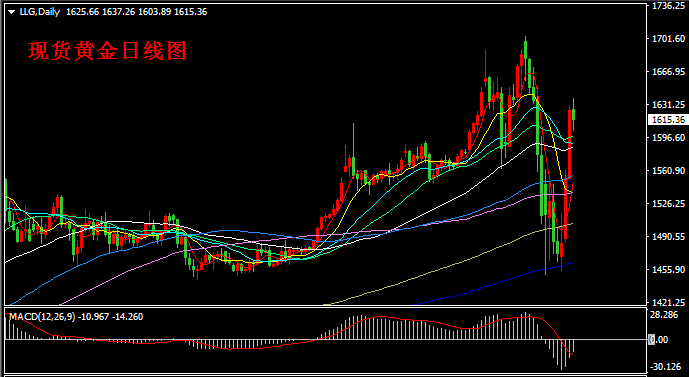This screenshot has height=377, width=689.
Task: Click the MACD(12,26,9) indicator label
Action: click(x=42, y=317)
